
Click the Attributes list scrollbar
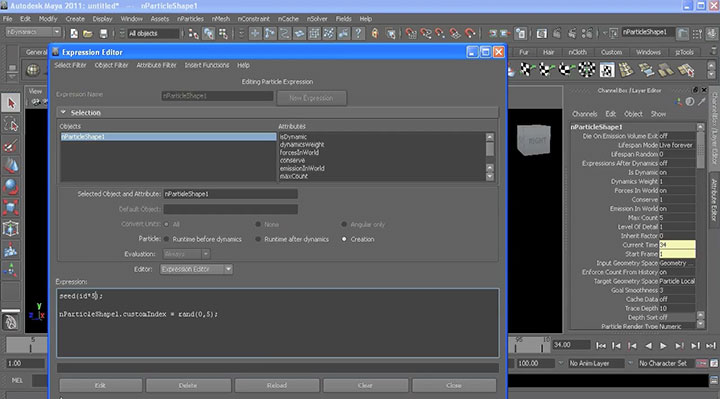point(490,157)
